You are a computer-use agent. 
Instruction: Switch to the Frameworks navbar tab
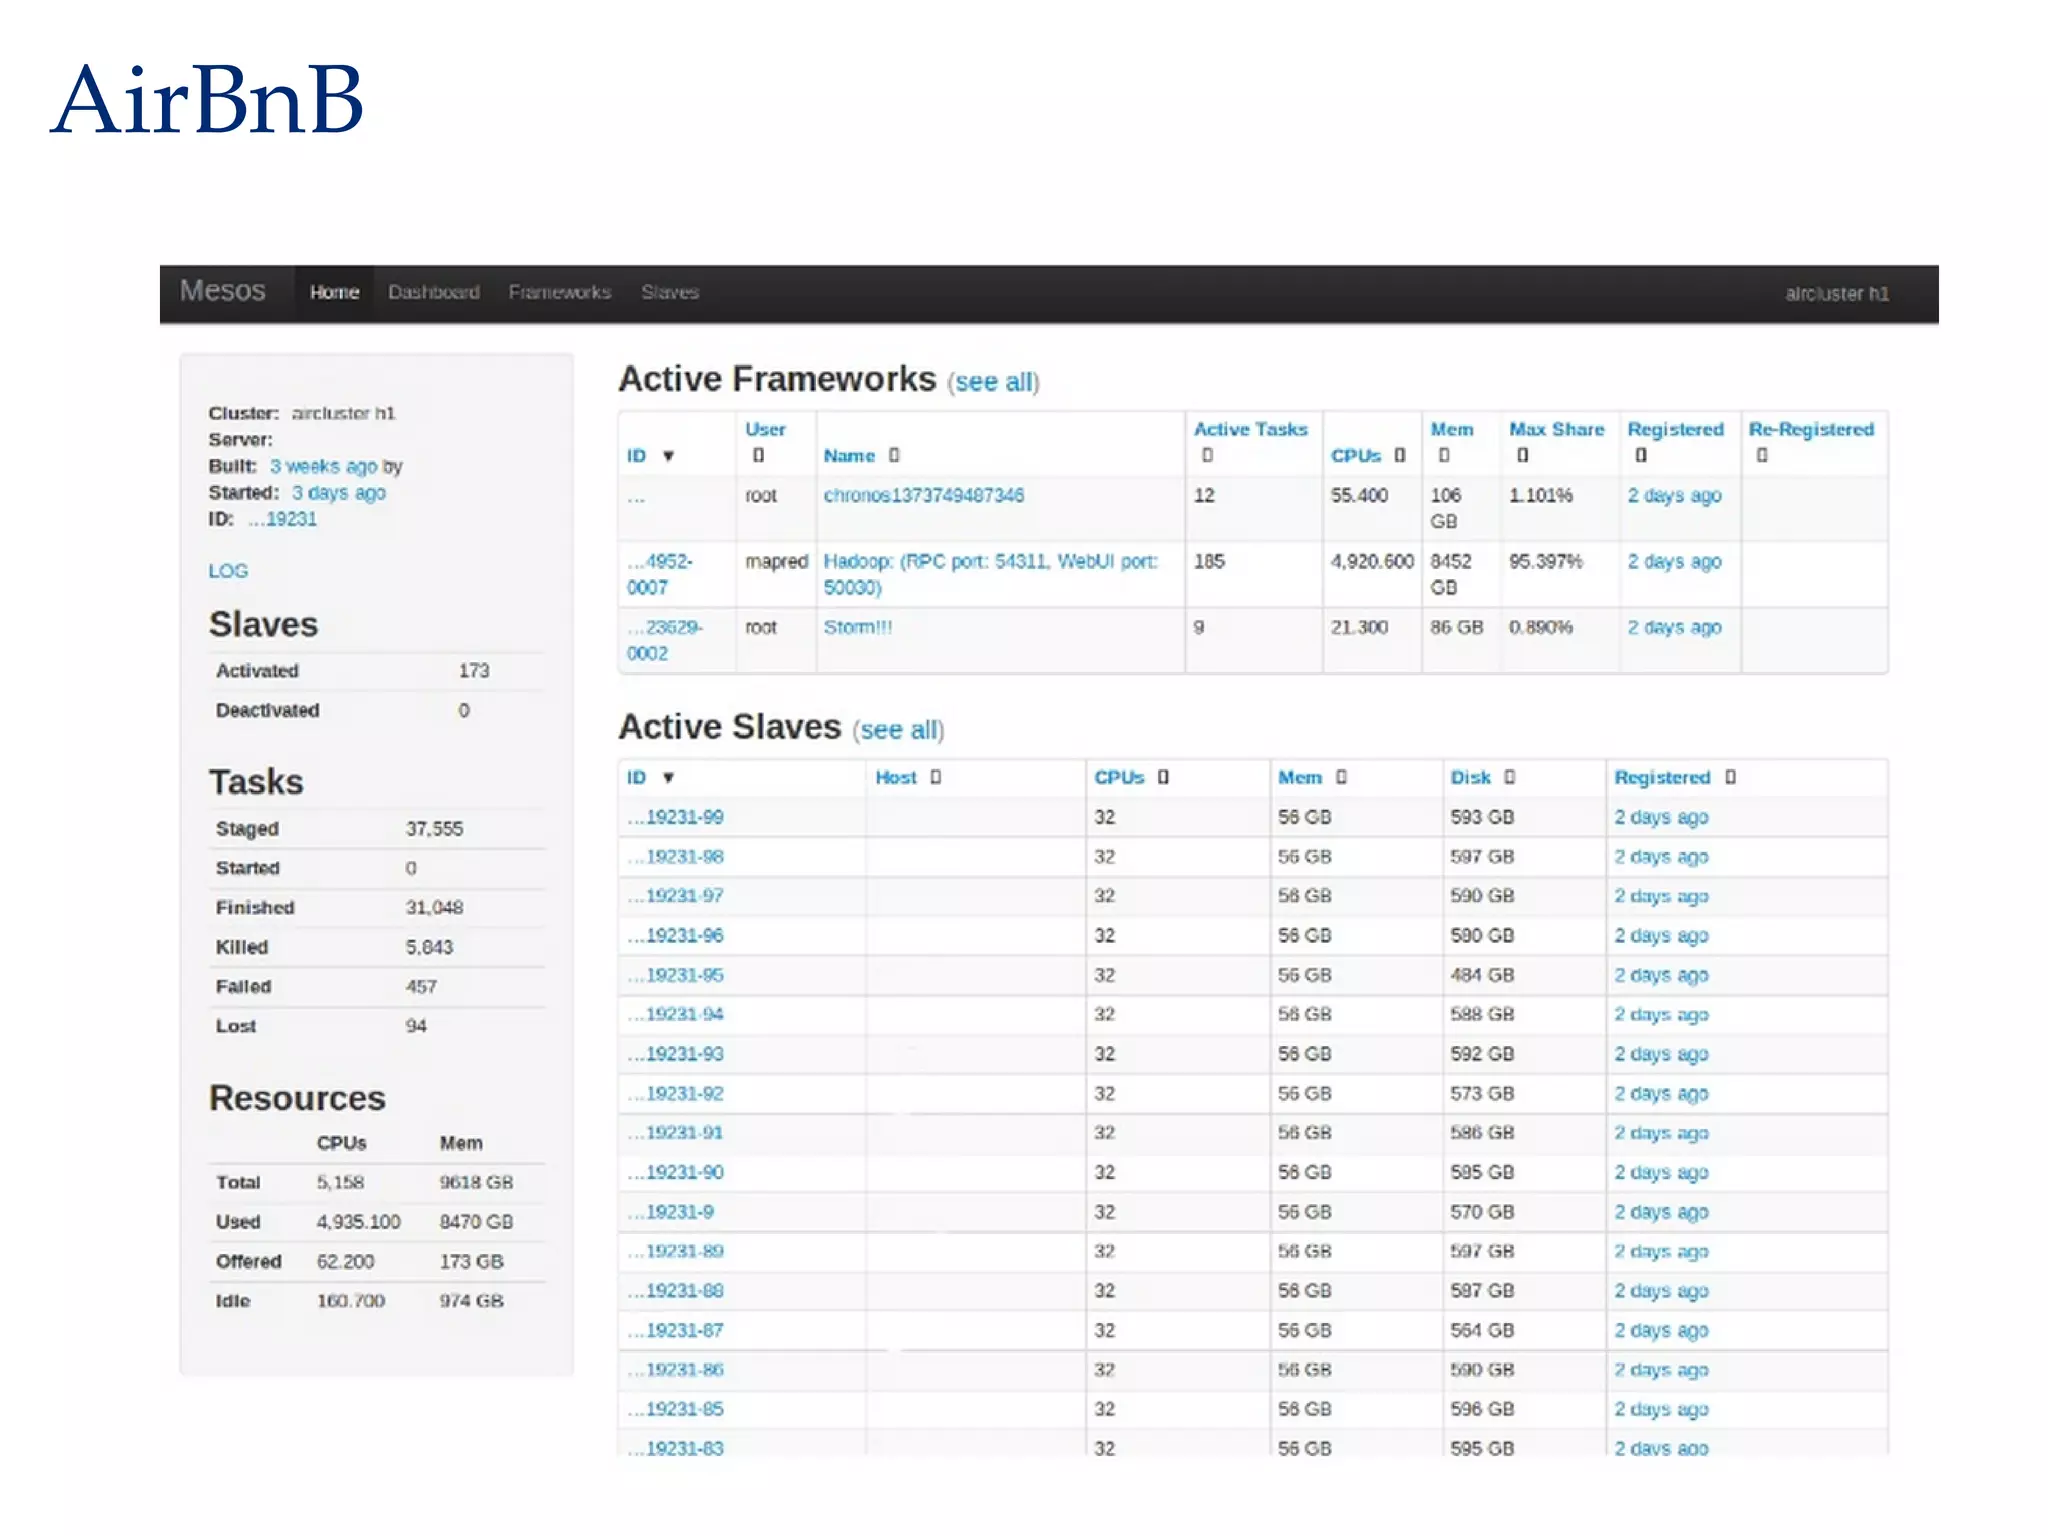pos(559,292)
